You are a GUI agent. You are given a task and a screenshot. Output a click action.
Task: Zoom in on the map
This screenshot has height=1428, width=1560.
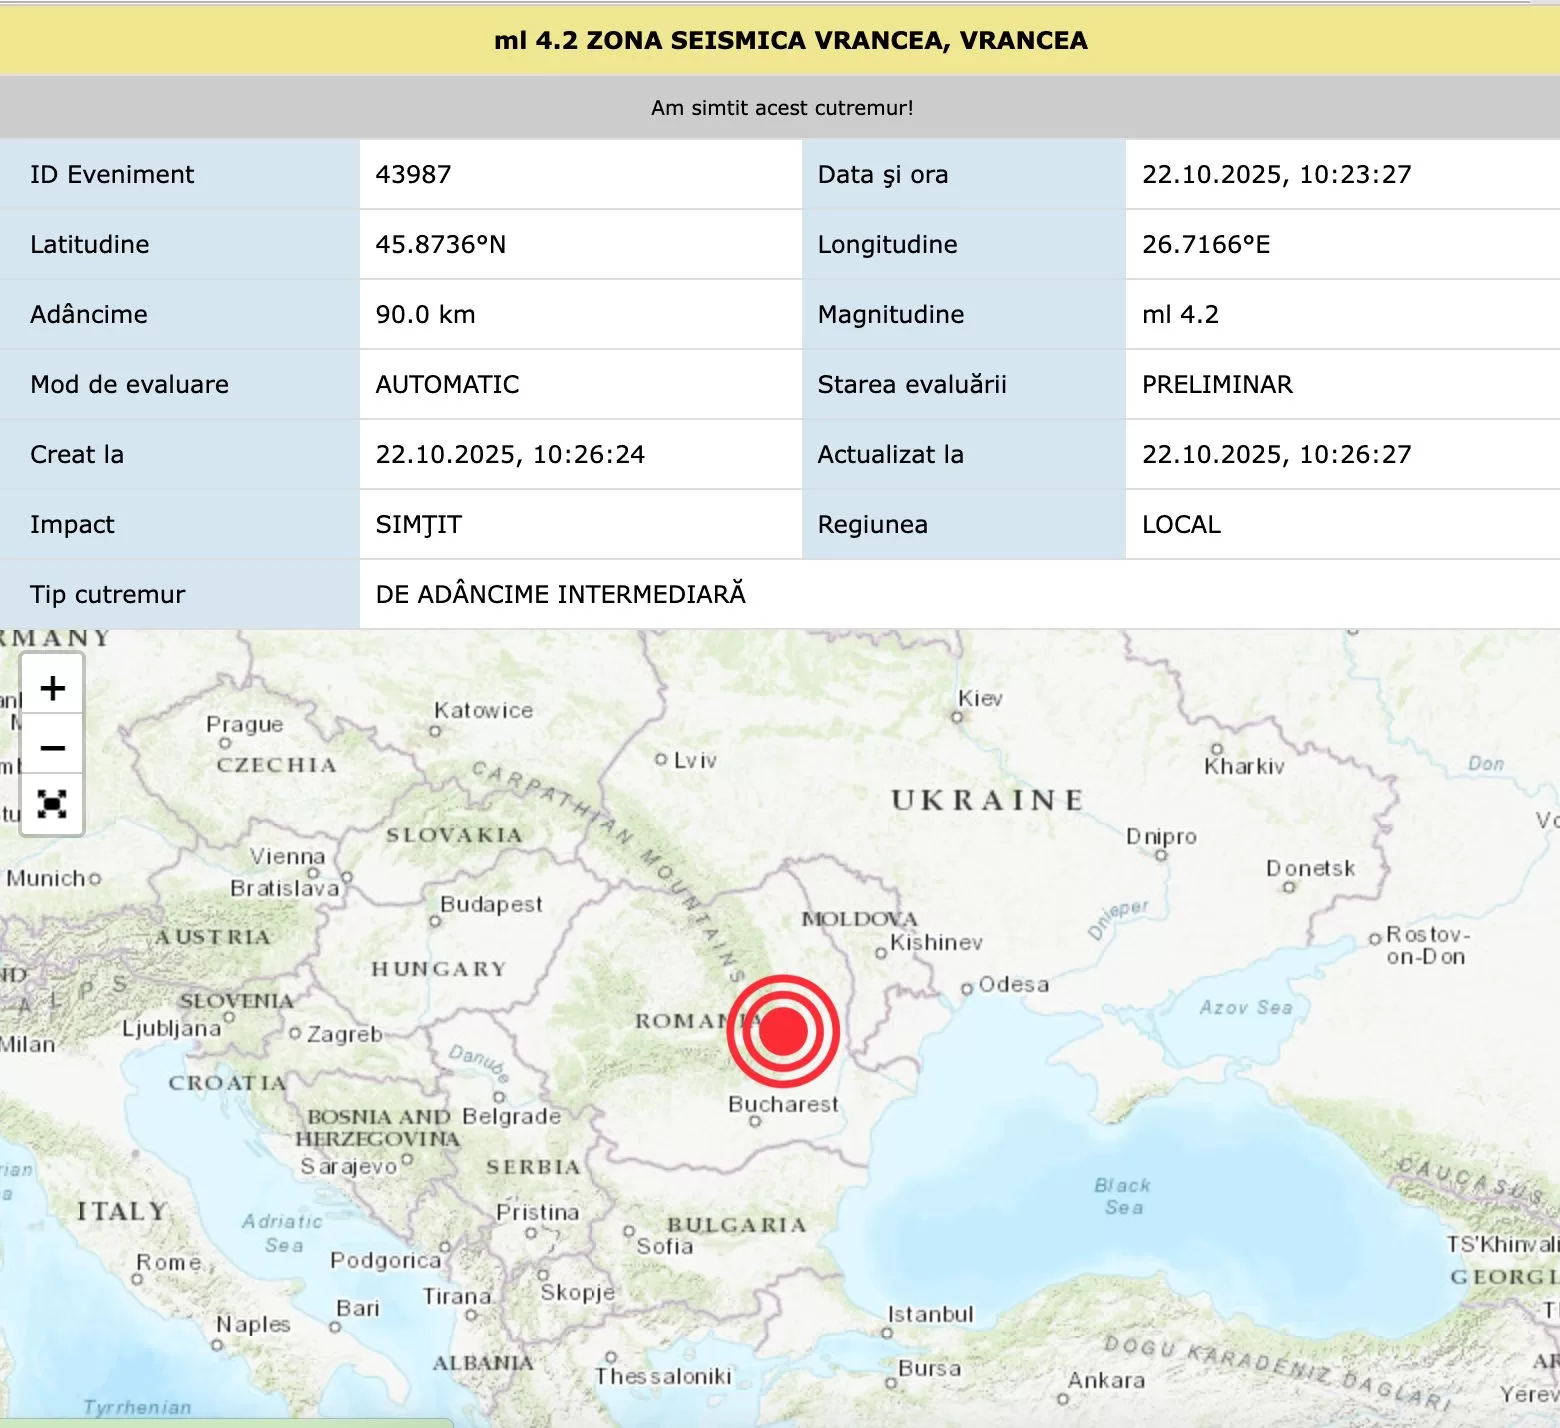click(52, 688)
